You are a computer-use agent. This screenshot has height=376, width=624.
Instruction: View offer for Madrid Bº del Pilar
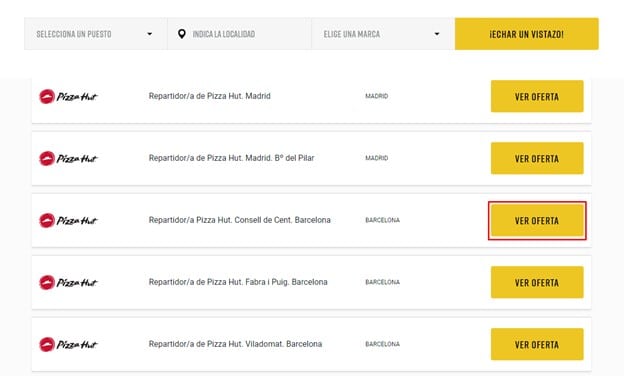tap(537, 158)
